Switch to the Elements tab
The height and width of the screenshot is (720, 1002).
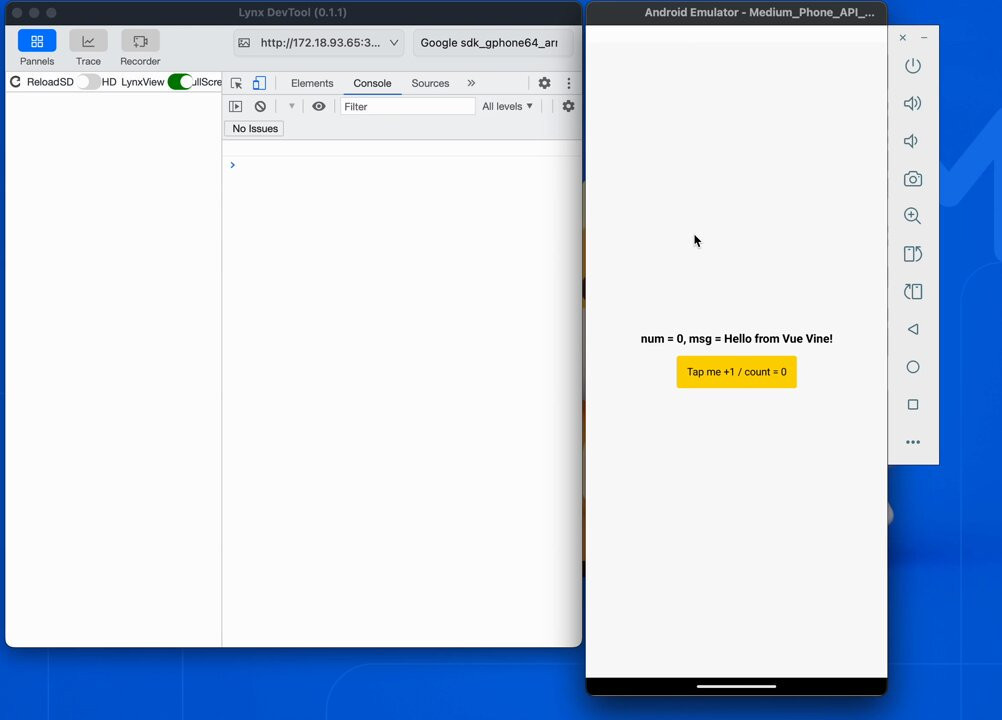pyautogui.click(x=312, y=83)
